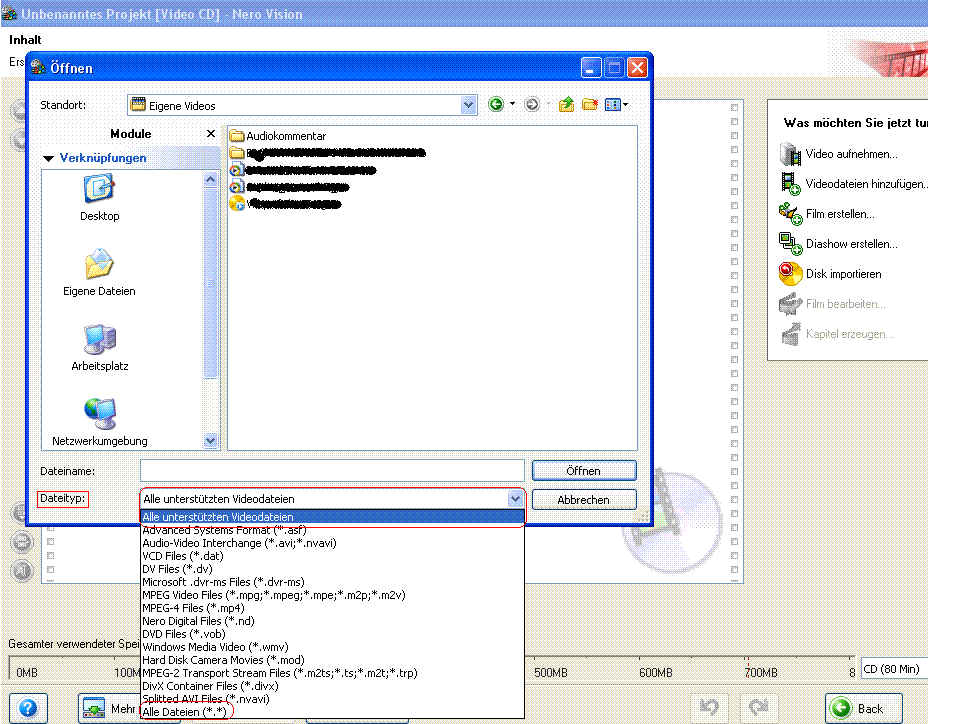Screen dimensions: 956x724
Task: Click the Öffnen button
Action: pyautogui.click(x=583, y=471)
